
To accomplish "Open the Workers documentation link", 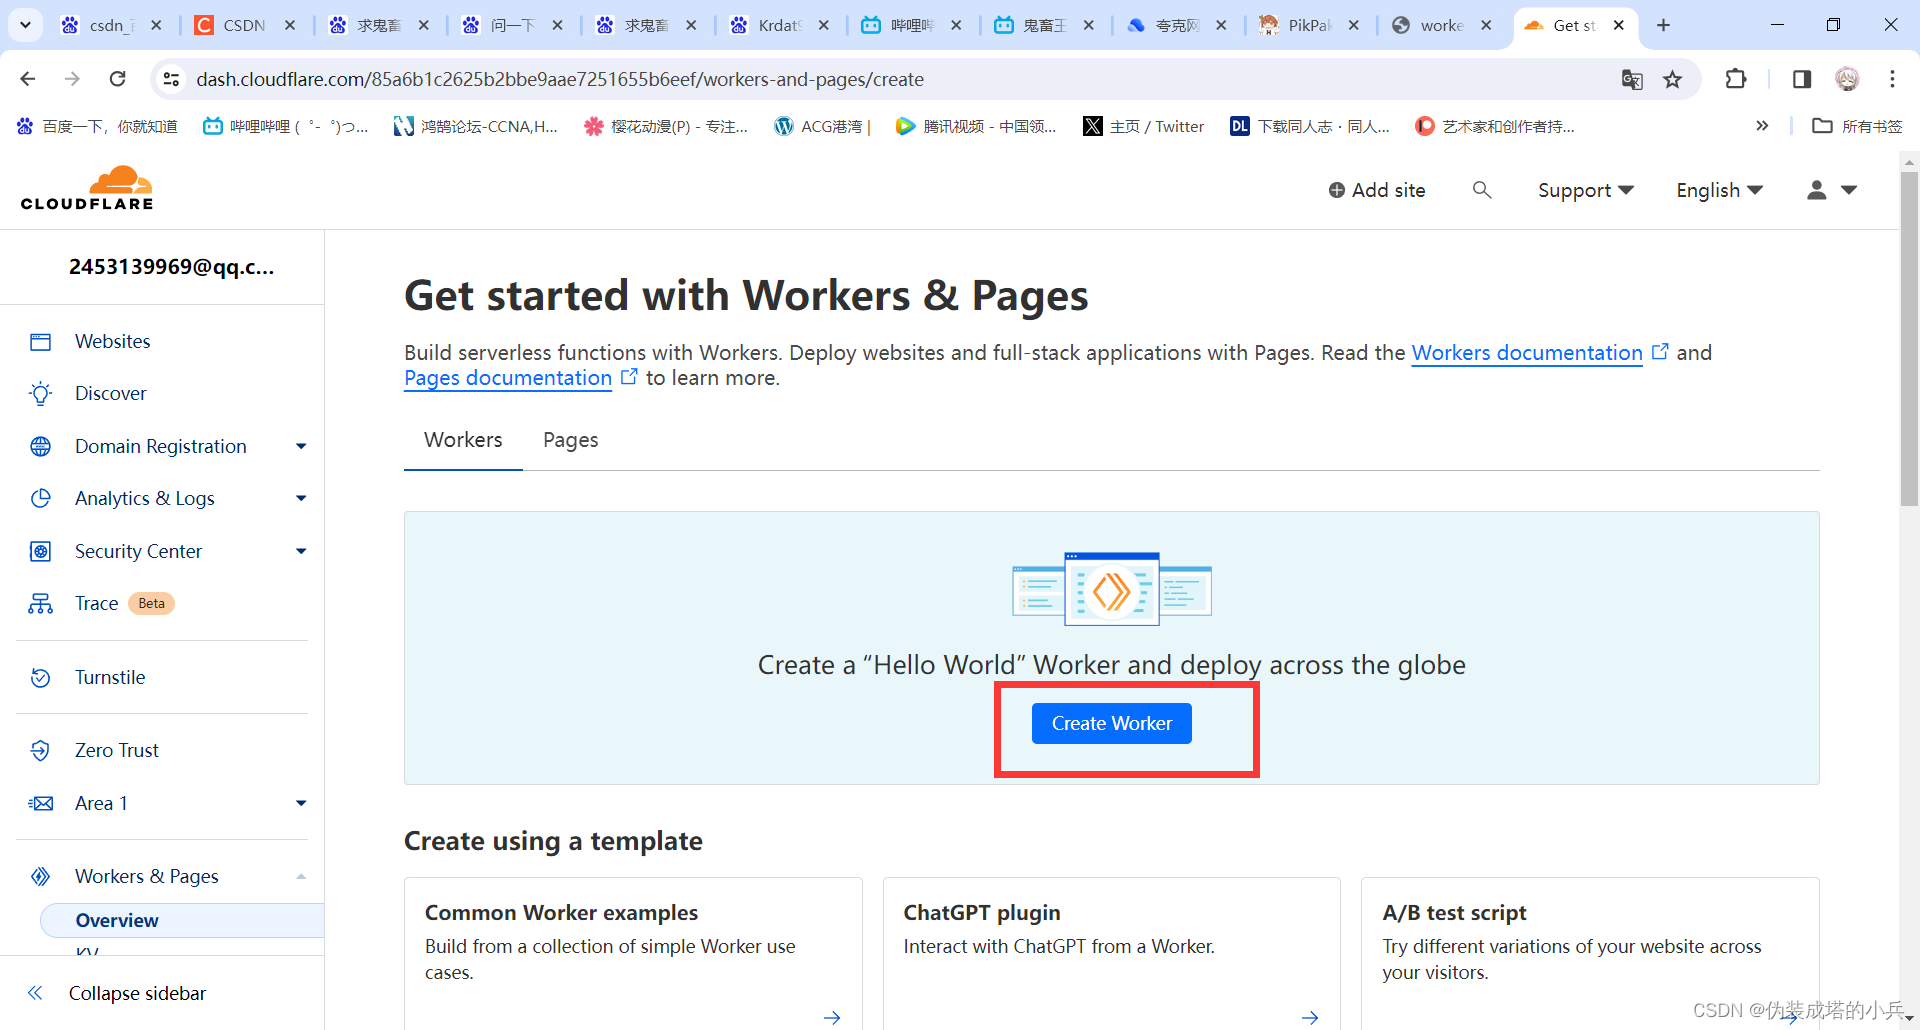I will point(1527,353).
